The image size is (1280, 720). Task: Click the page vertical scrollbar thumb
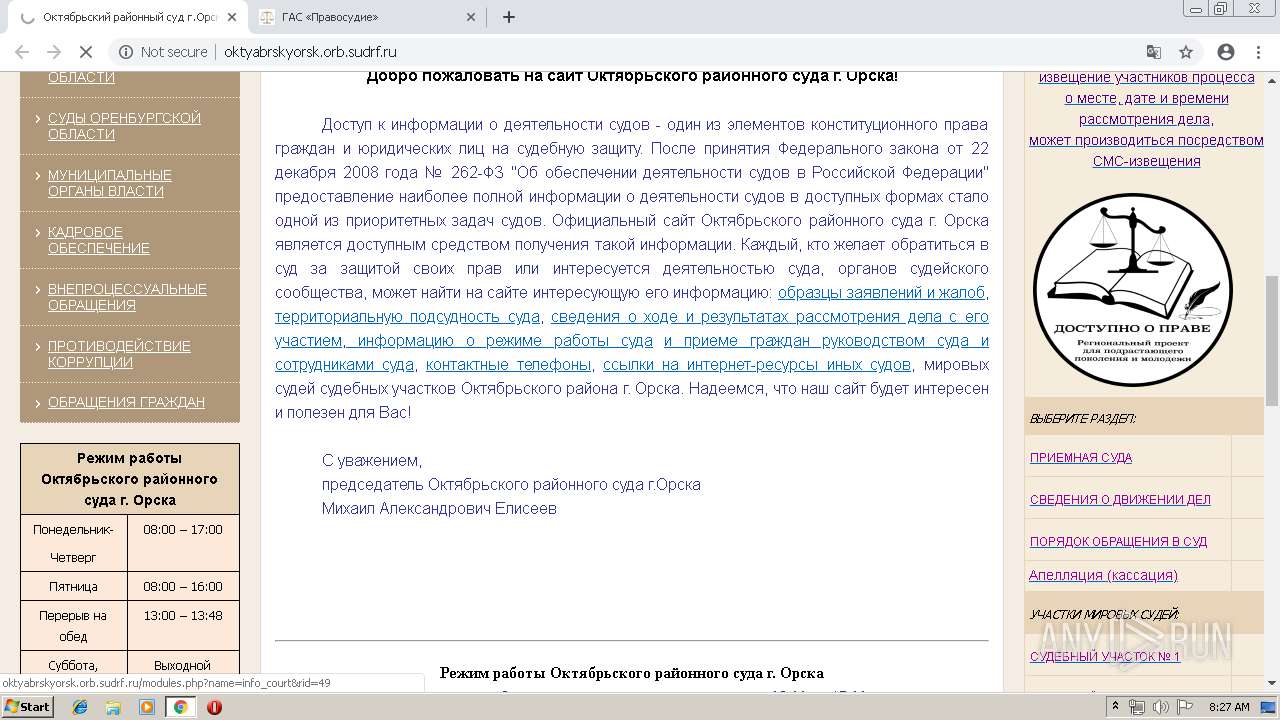point(1272,340)
